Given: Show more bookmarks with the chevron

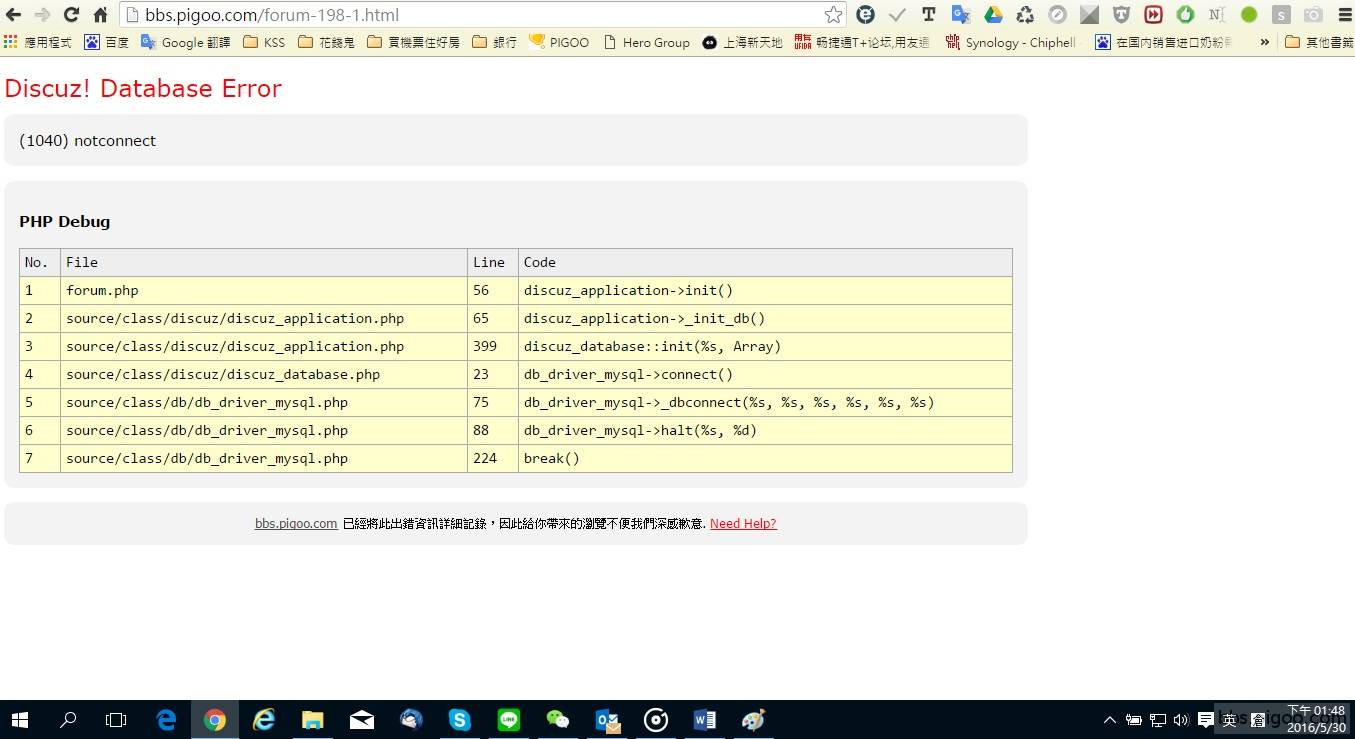Looking at the screenshot, I should click(1264, 42).
